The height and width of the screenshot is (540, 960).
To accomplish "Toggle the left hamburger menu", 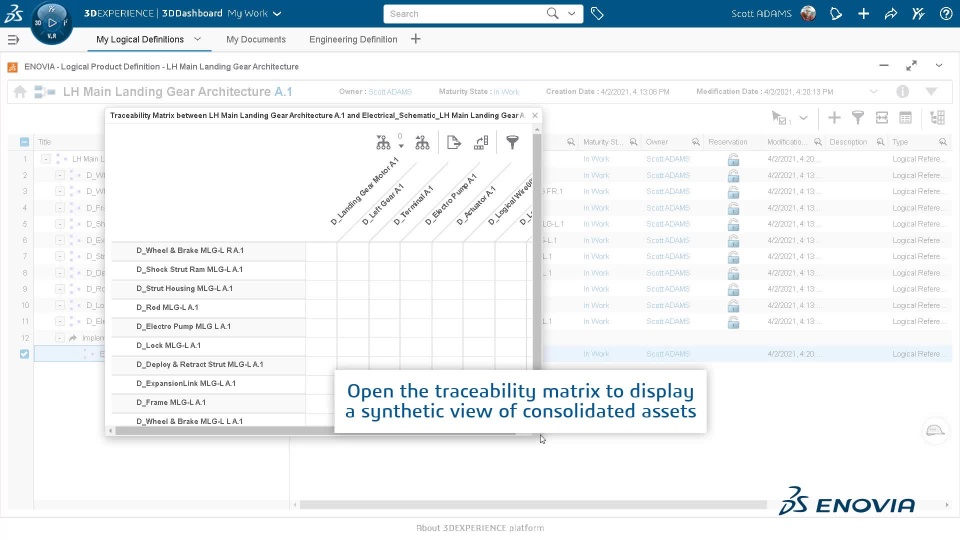I will coord(13,40).
